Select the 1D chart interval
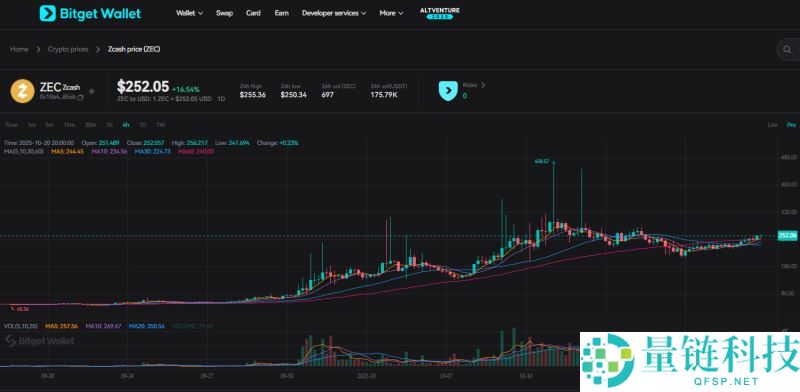800x392 pixels. tap(143, 125)
